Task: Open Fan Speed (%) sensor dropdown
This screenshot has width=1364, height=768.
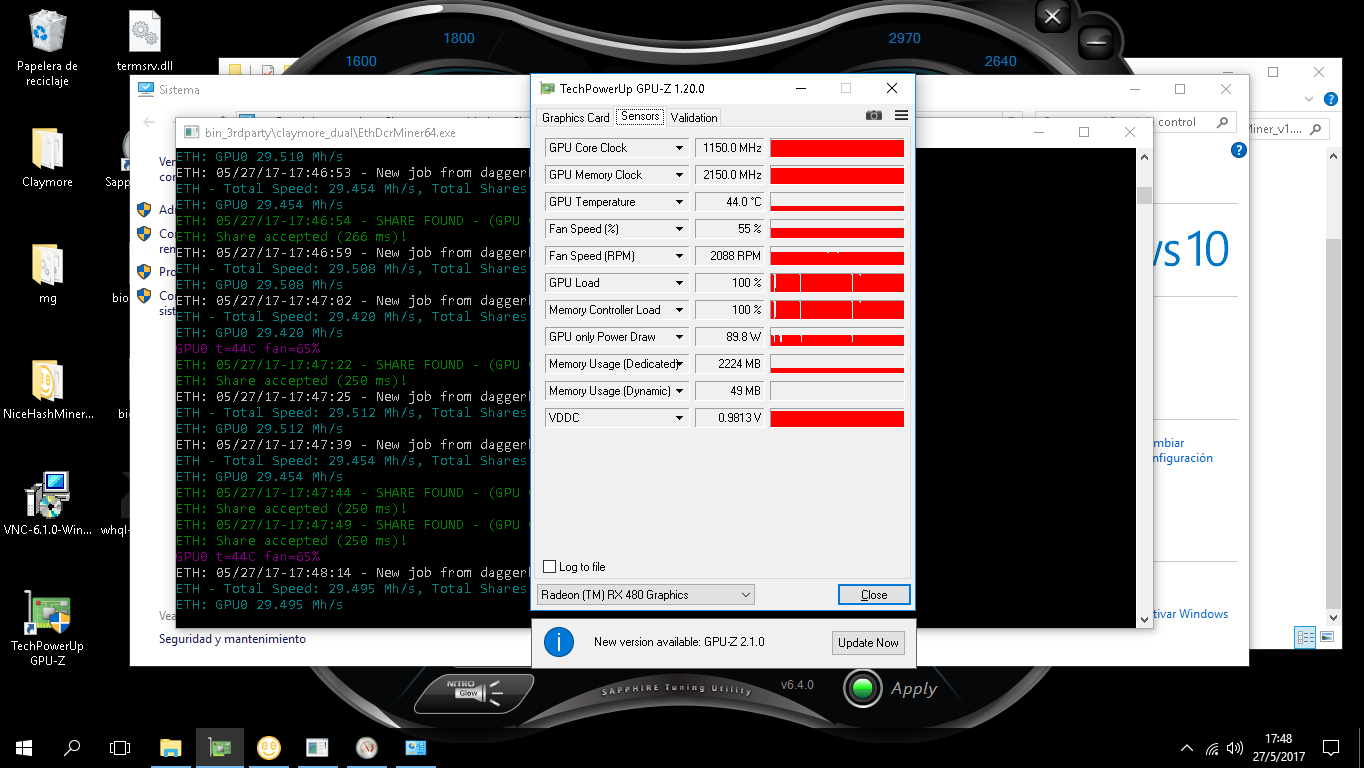Action: point(679,229)
